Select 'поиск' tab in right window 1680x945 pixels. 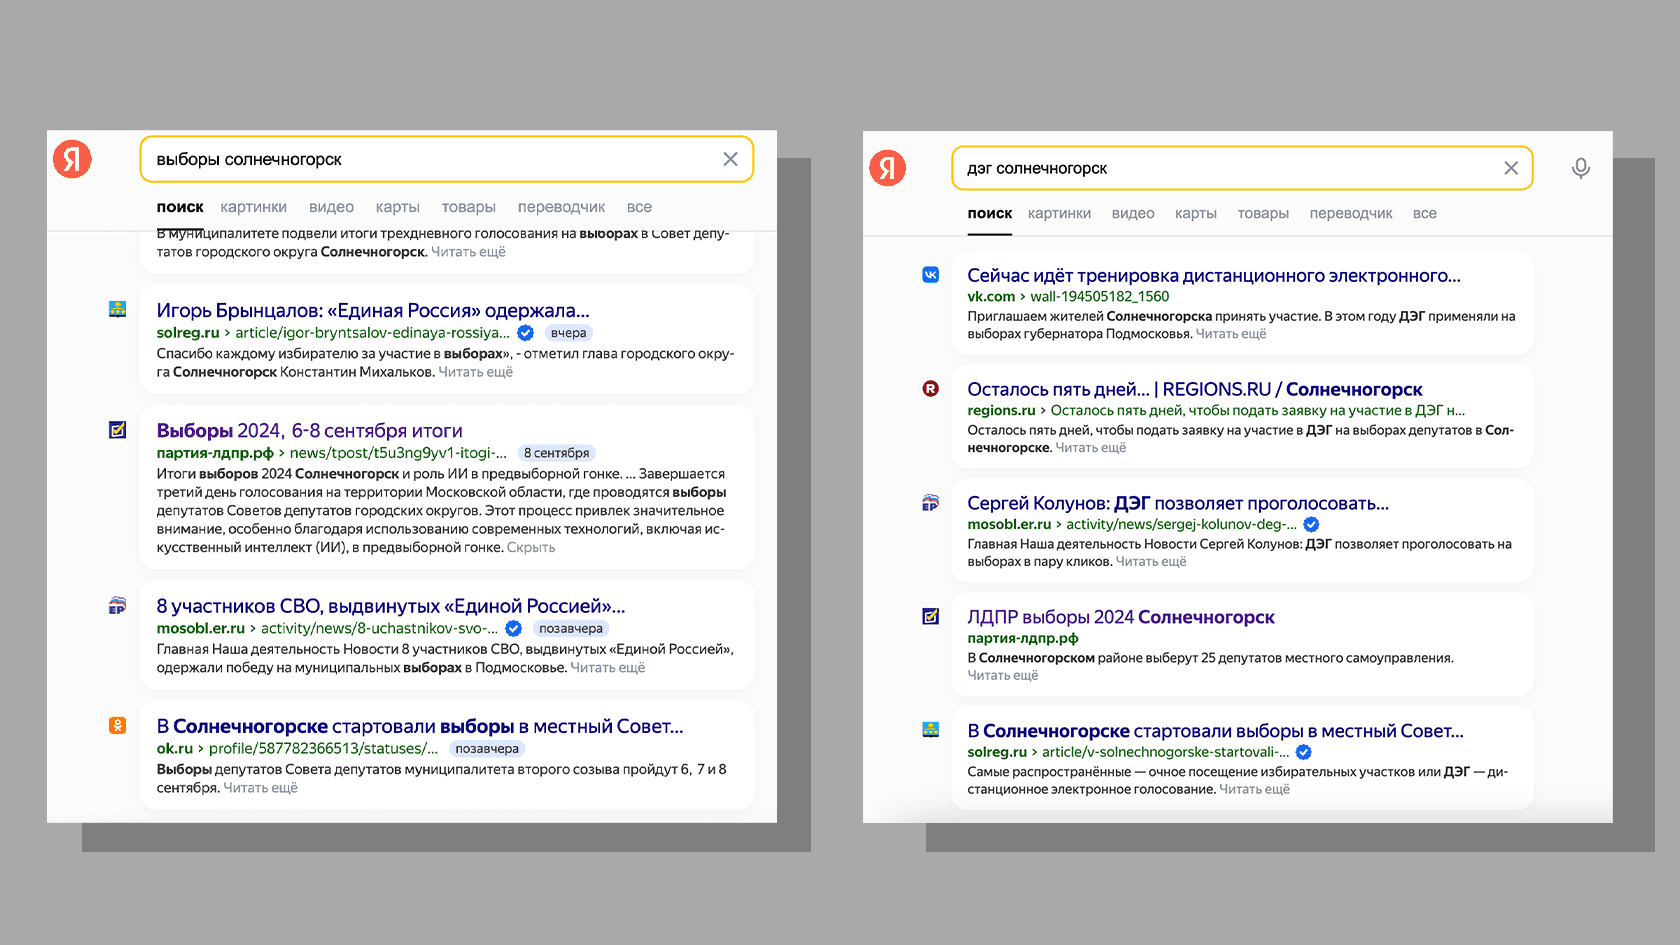click(x=990, y=214)
